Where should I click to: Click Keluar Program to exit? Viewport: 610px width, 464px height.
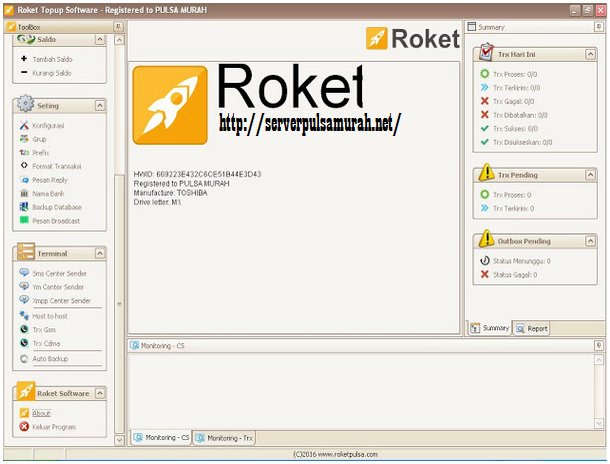click(x=54, y=427)
